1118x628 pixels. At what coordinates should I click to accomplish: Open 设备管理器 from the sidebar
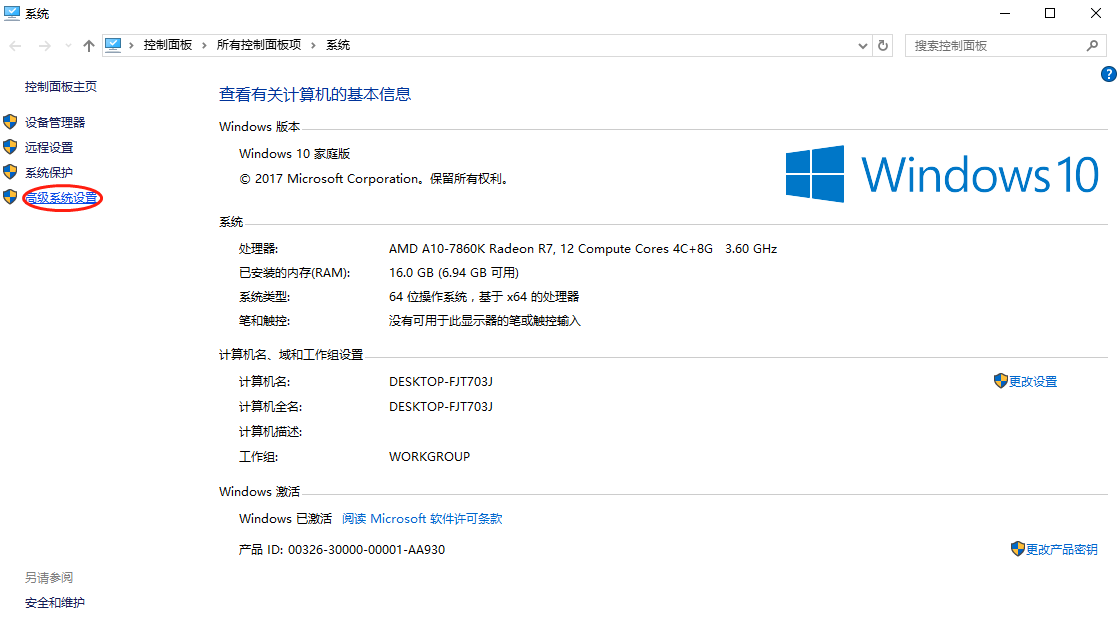coord(55,123)
